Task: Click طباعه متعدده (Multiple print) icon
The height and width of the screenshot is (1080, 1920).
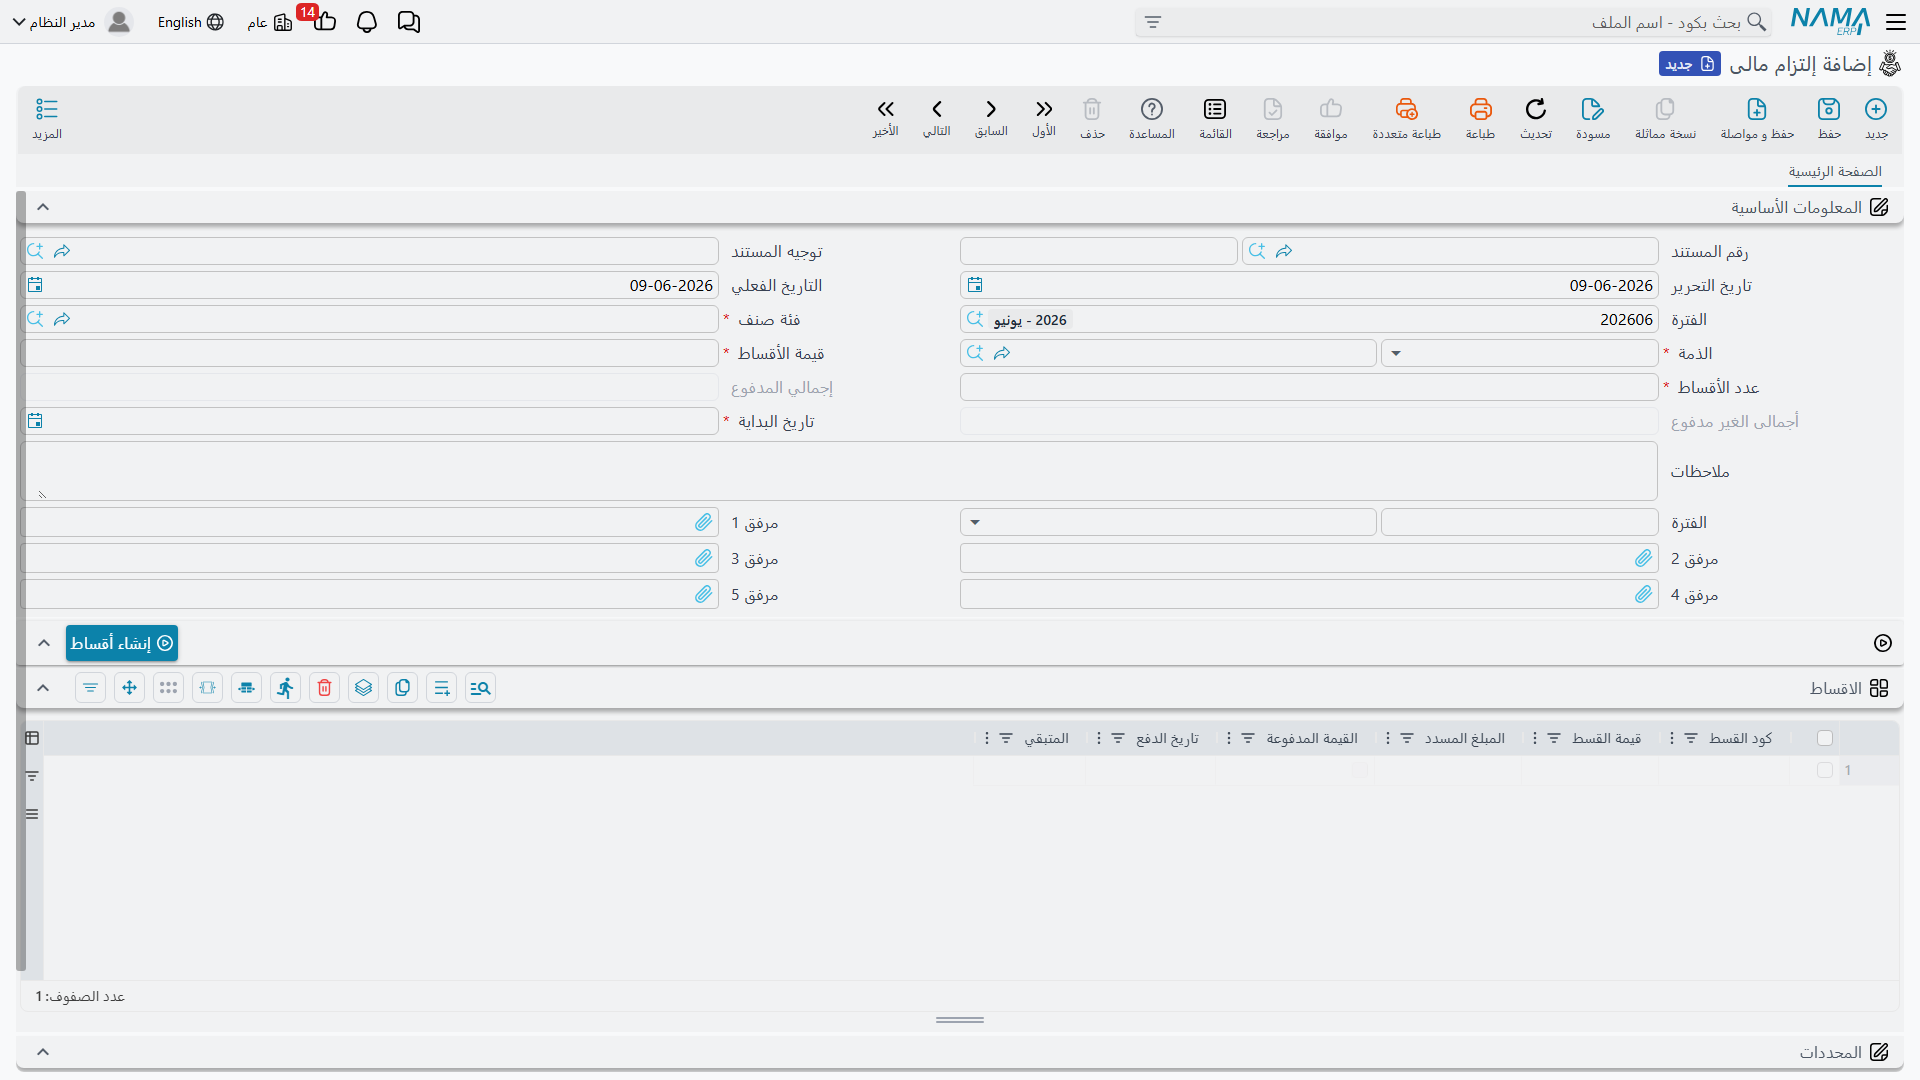Action: tap(1406, 118)
